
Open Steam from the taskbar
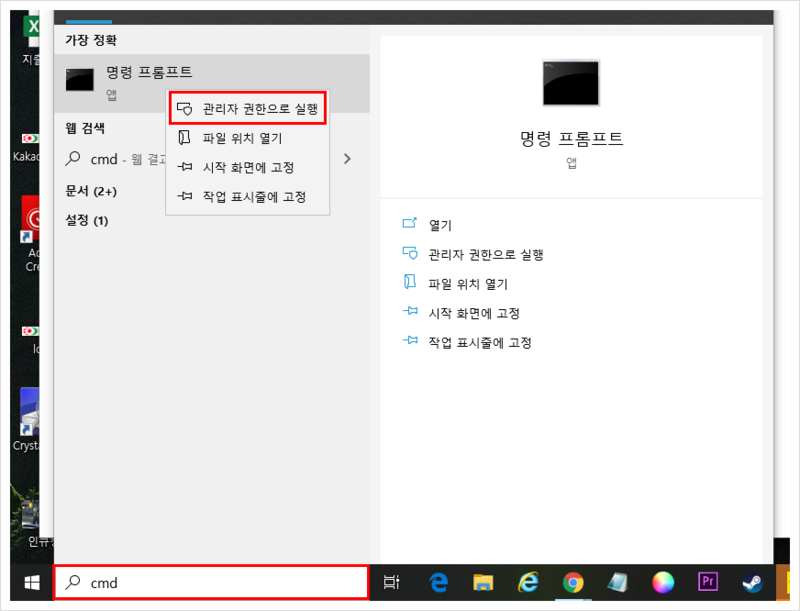[752, 582]
